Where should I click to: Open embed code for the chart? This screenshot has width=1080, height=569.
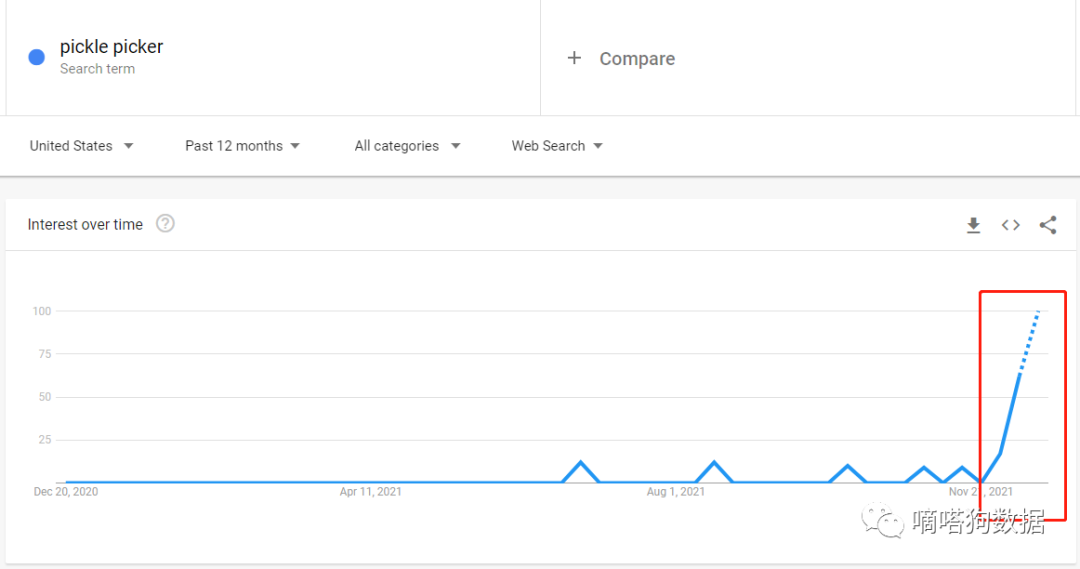1011,225
